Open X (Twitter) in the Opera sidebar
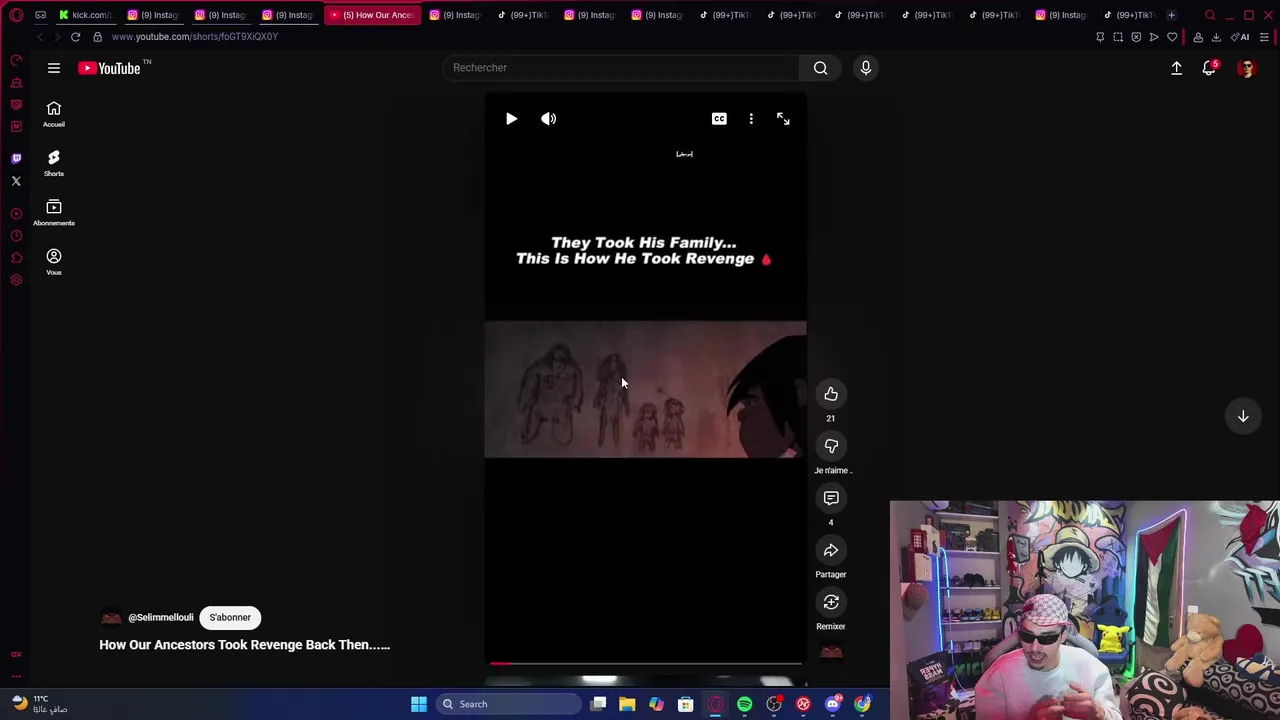The width and height of the screenshot is (1280, 720). pos(16,181)
